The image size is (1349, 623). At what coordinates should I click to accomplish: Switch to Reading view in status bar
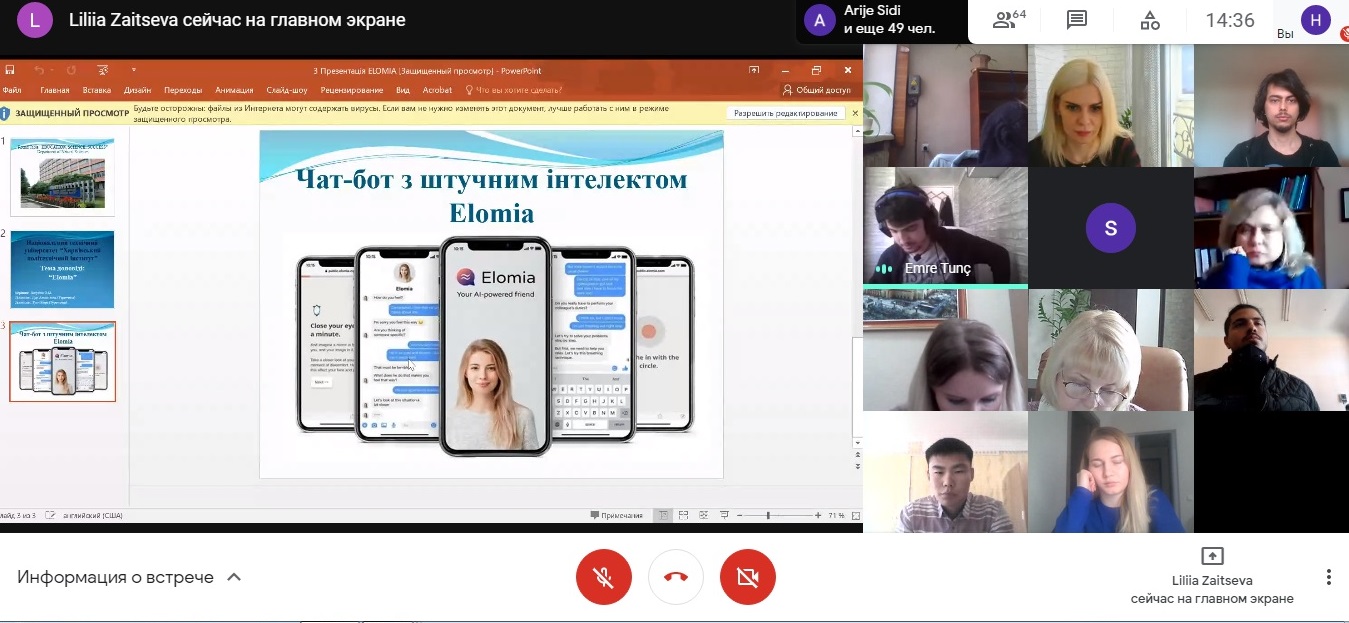704,515
